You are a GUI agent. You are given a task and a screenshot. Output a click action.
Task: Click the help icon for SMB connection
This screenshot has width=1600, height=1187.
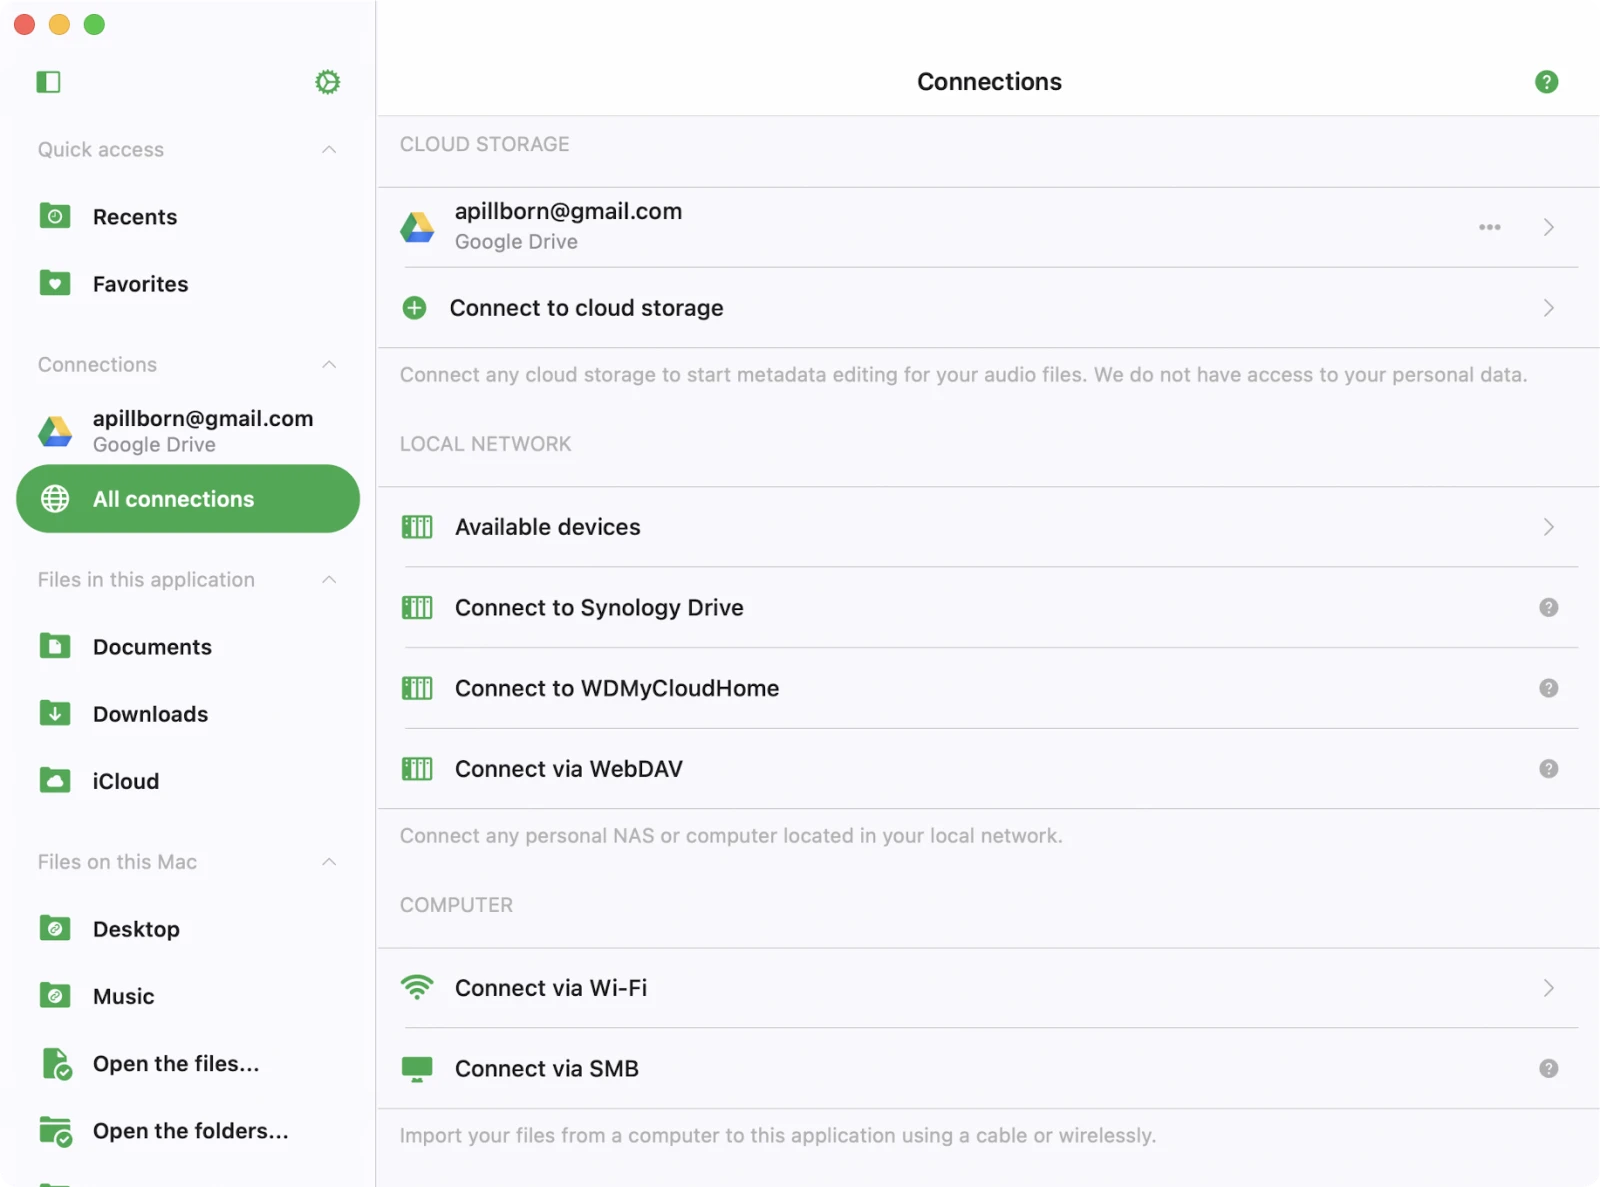(x=1548, y=1069)
